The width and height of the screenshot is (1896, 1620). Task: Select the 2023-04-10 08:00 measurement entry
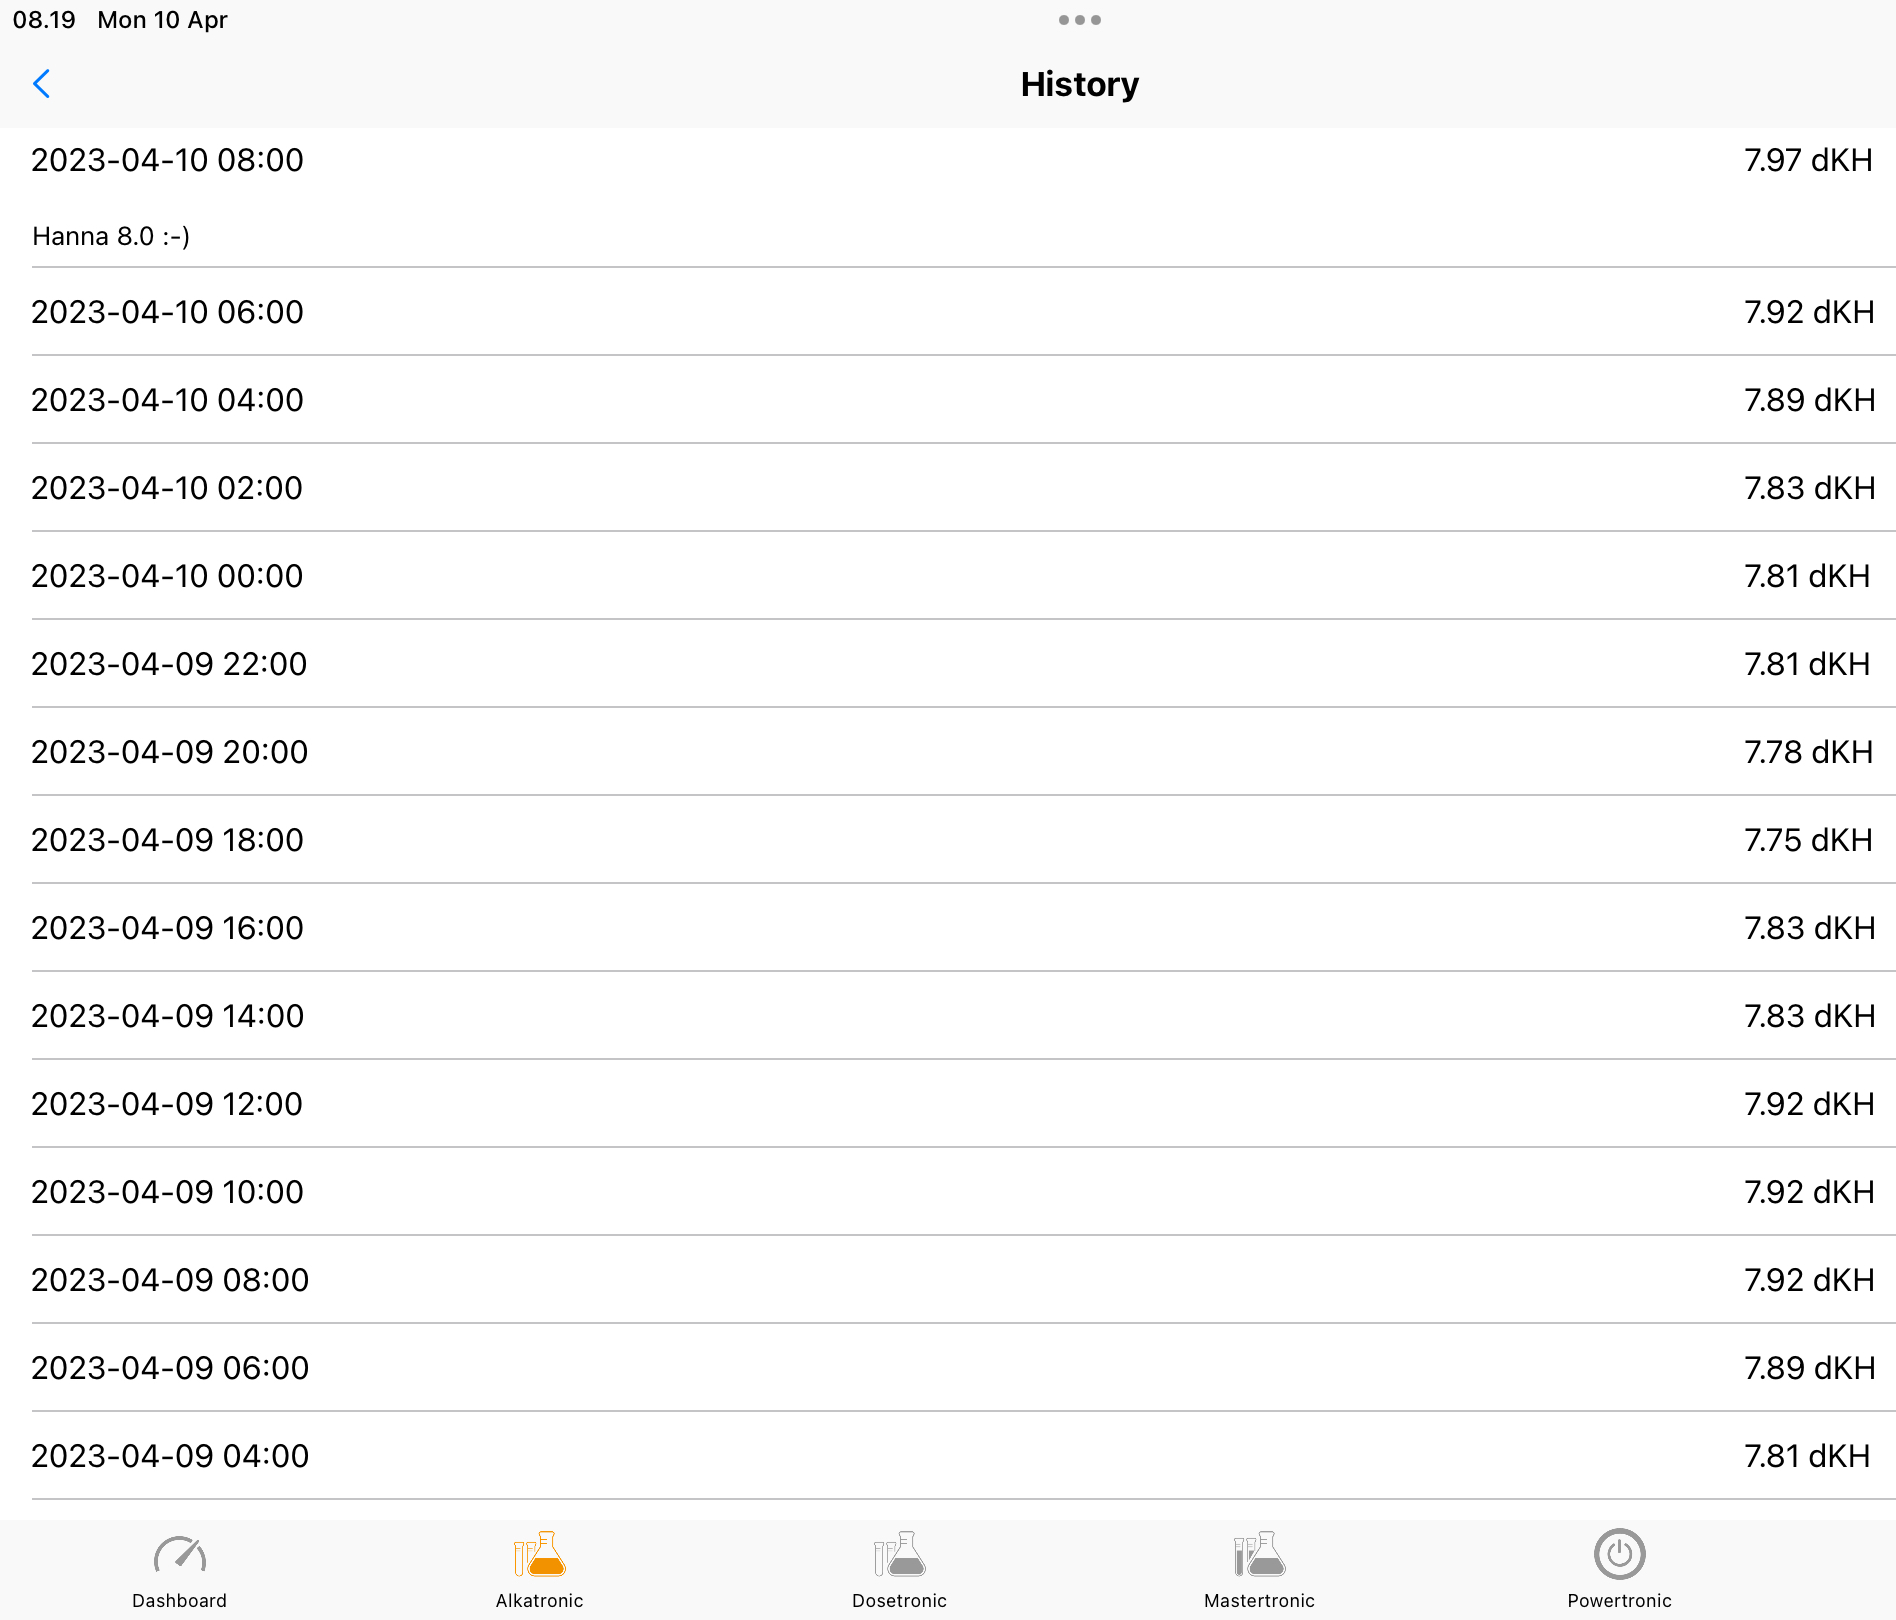pos(167,160)
